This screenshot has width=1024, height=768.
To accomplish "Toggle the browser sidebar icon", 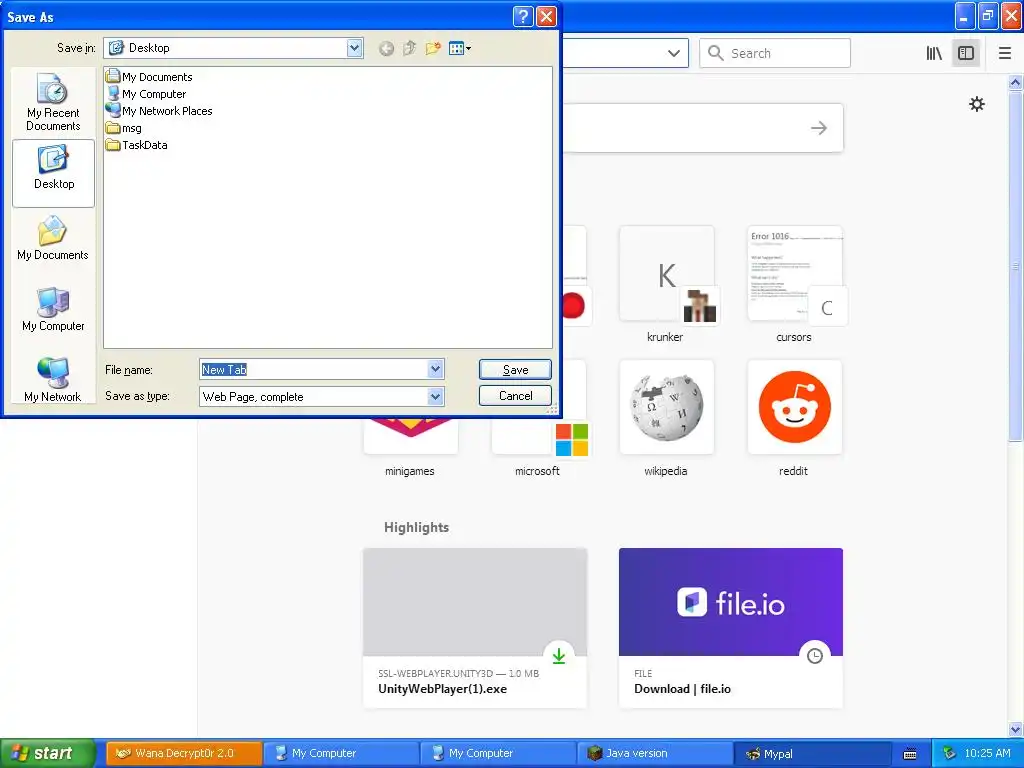I will 966,54.
